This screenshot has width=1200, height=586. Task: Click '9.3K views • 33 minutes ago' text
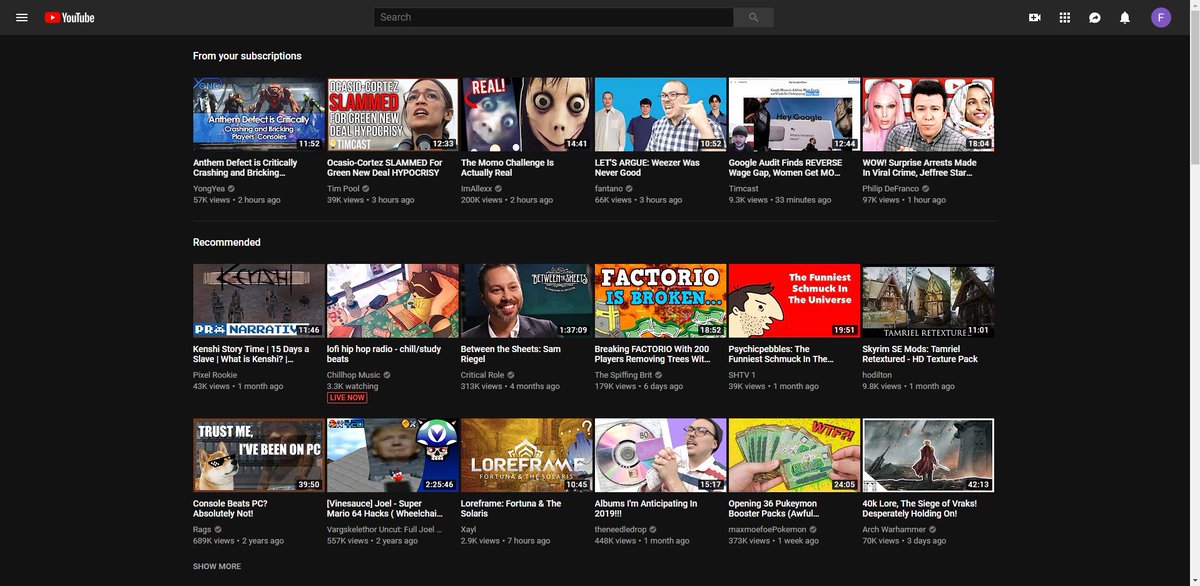pos(780,200)
